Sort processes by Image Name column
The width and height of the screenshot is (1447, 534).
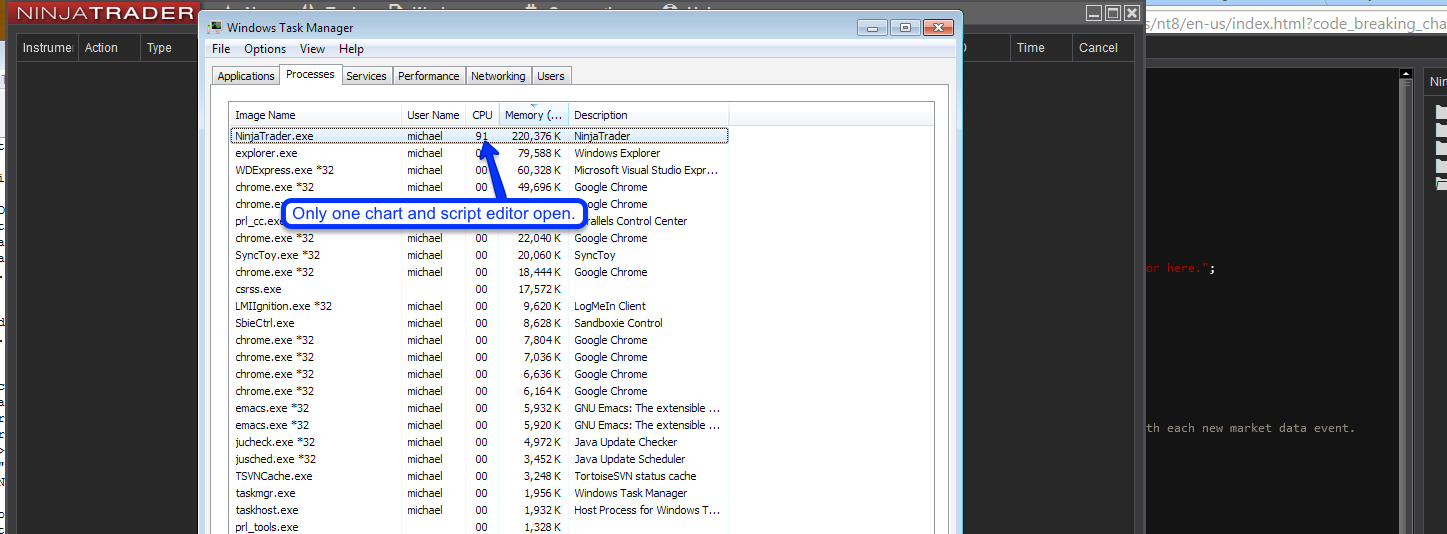[316, 115]
